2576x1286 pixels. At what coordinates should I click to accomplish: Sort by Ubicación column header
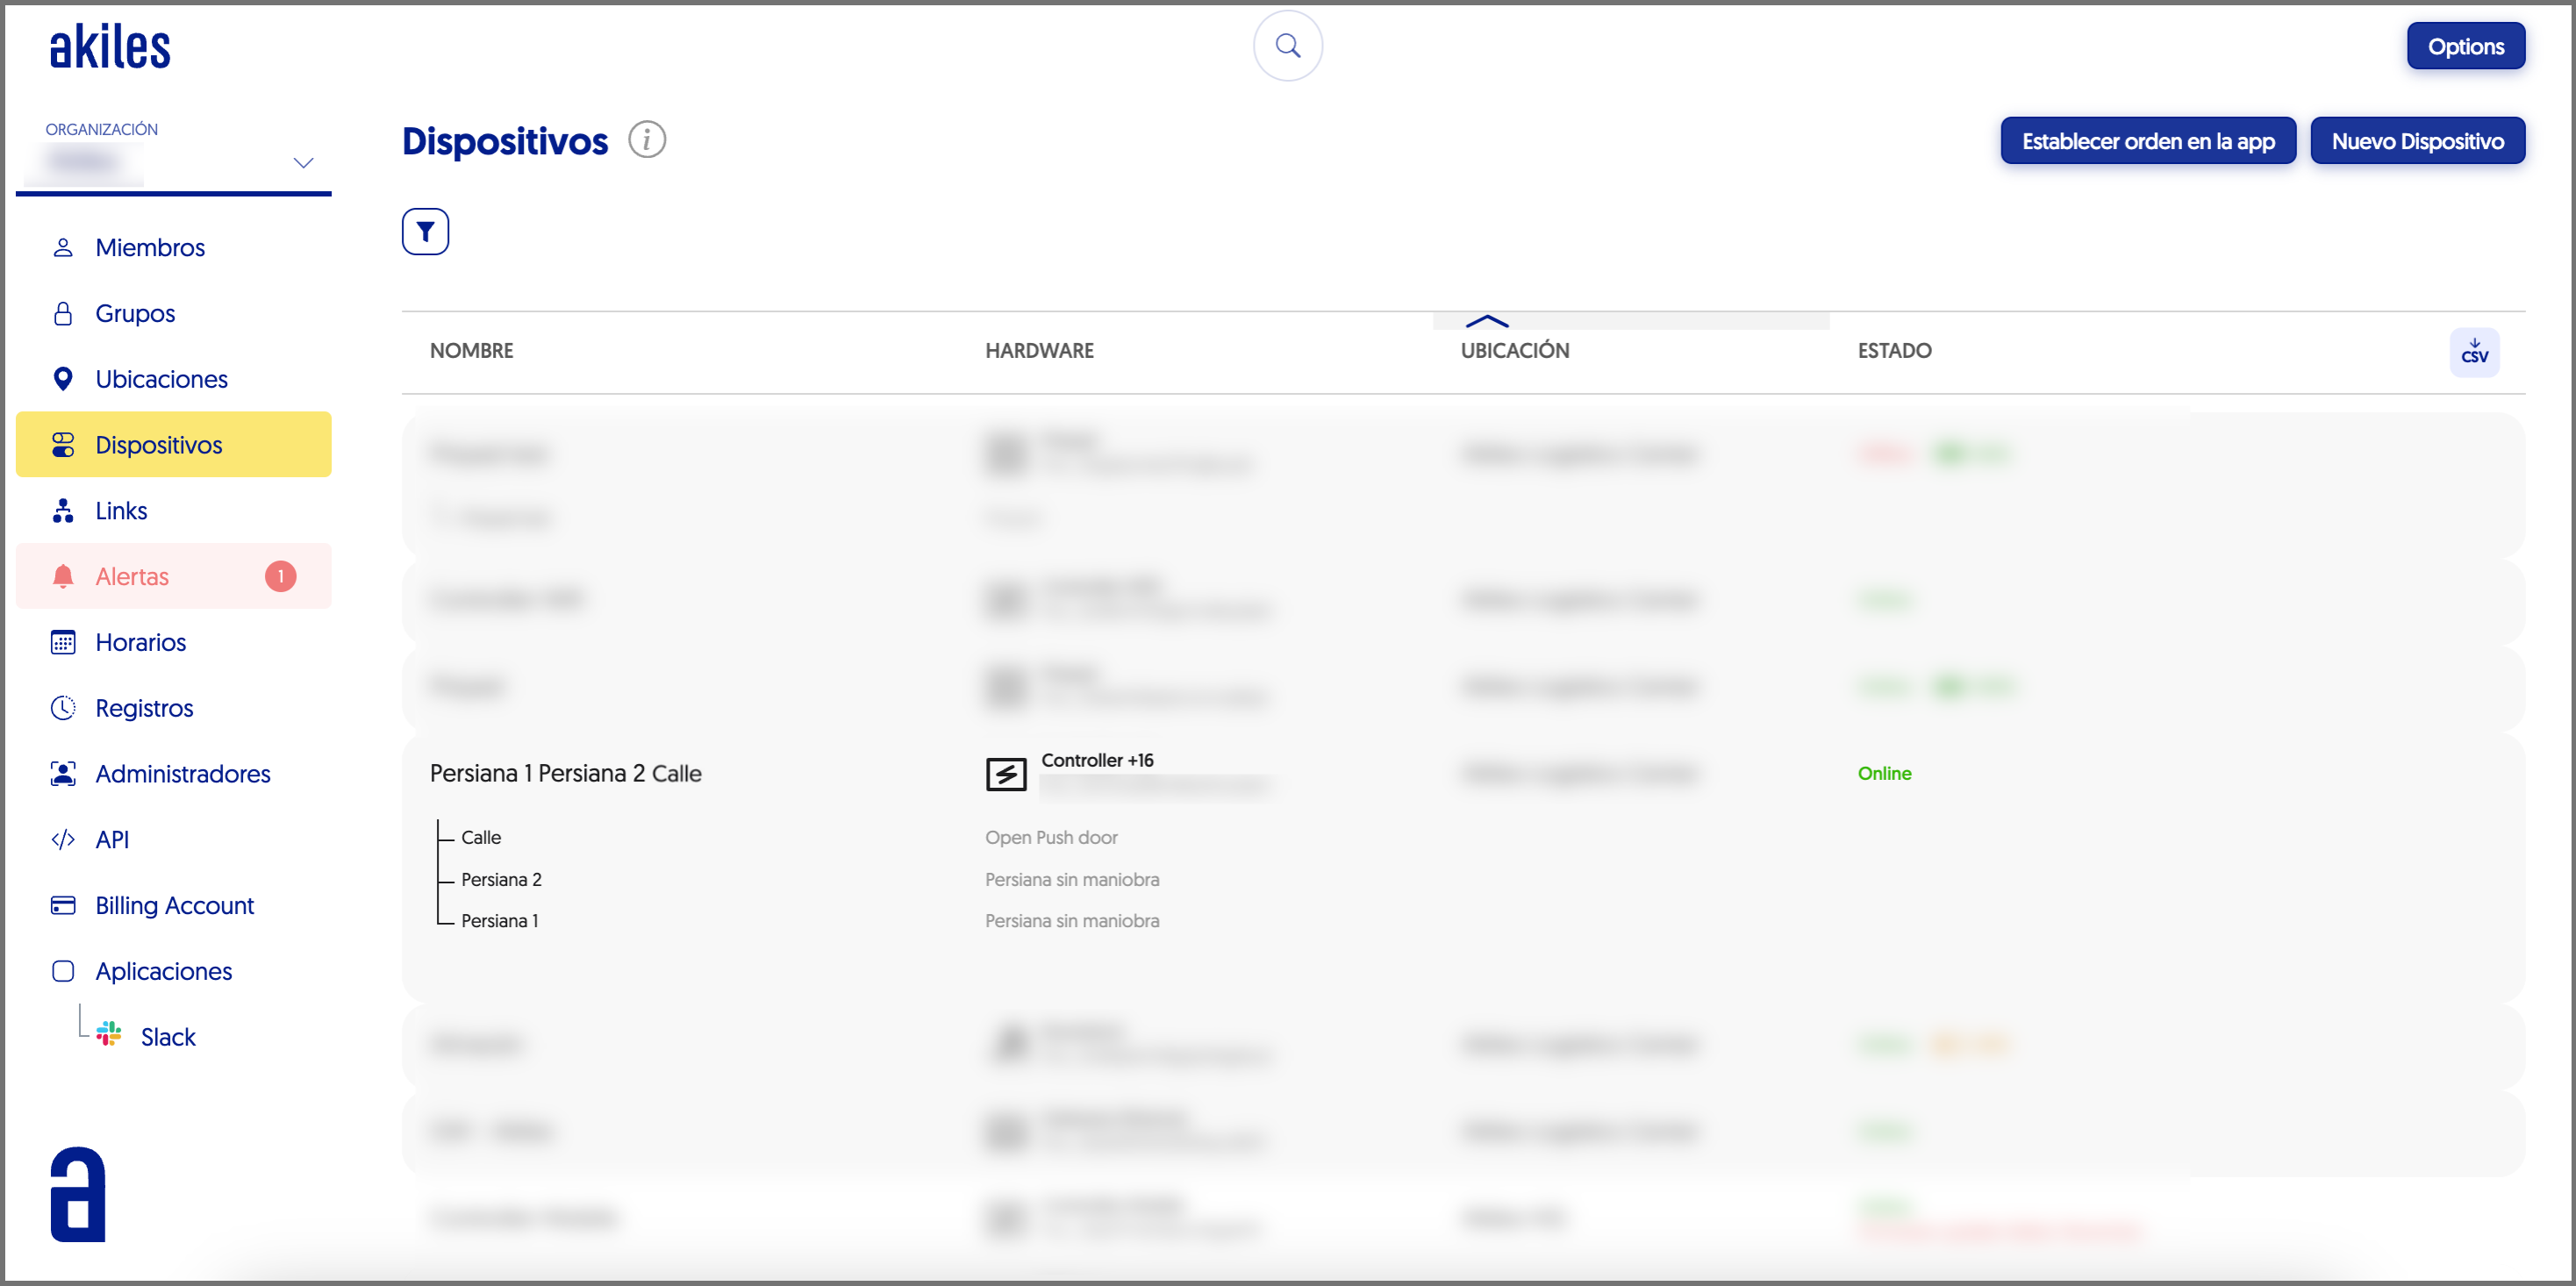click(x=1514, y=350)
